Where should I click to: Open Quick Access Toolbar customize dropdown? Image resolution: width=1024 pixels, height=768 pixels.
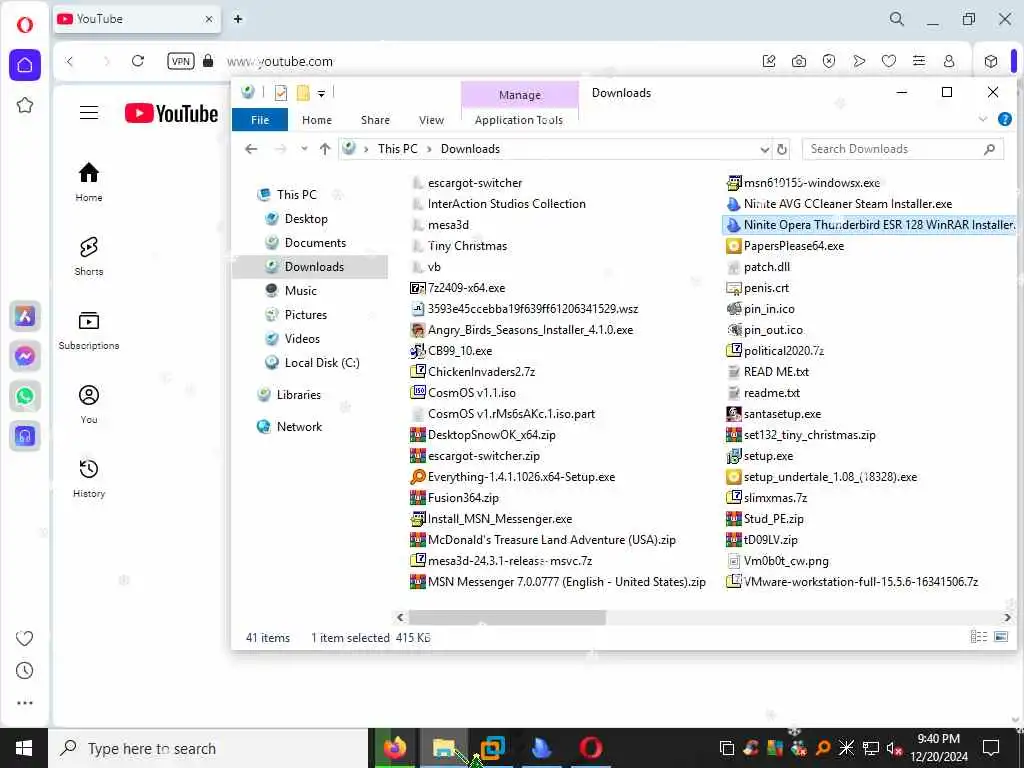click(321, 93)
